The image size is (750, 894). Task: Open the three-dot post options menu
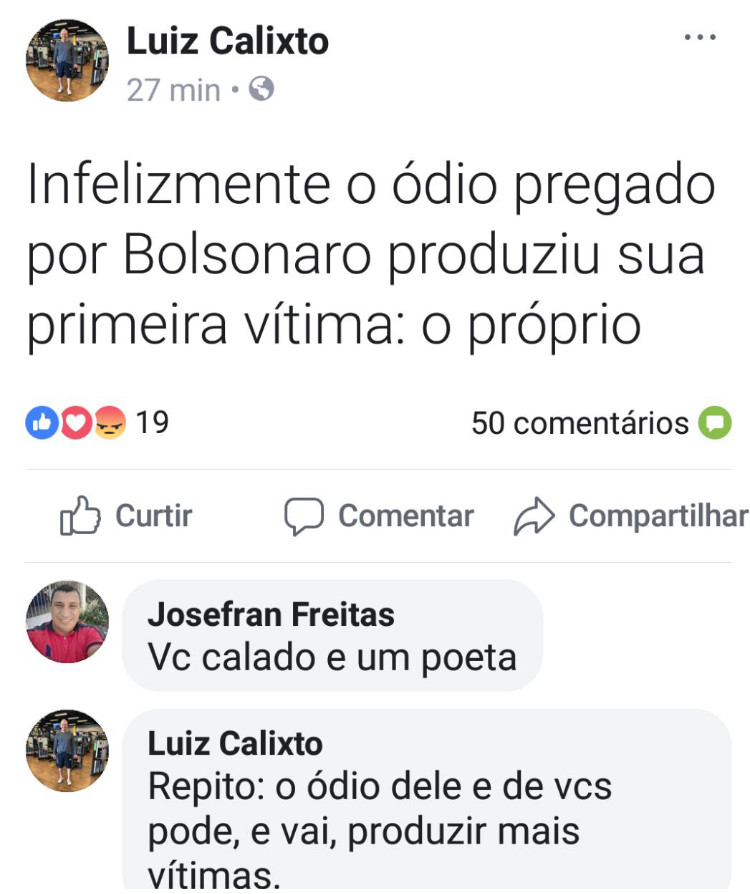(x=700, y=38)
